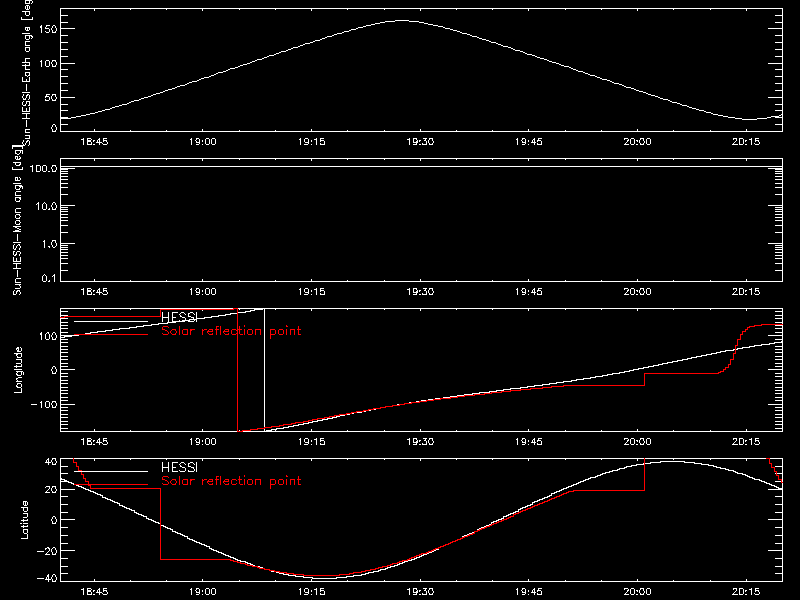Click the 100 tick label on the Longitude axis
Screen dimensions: 800x600
pos(47,336)
